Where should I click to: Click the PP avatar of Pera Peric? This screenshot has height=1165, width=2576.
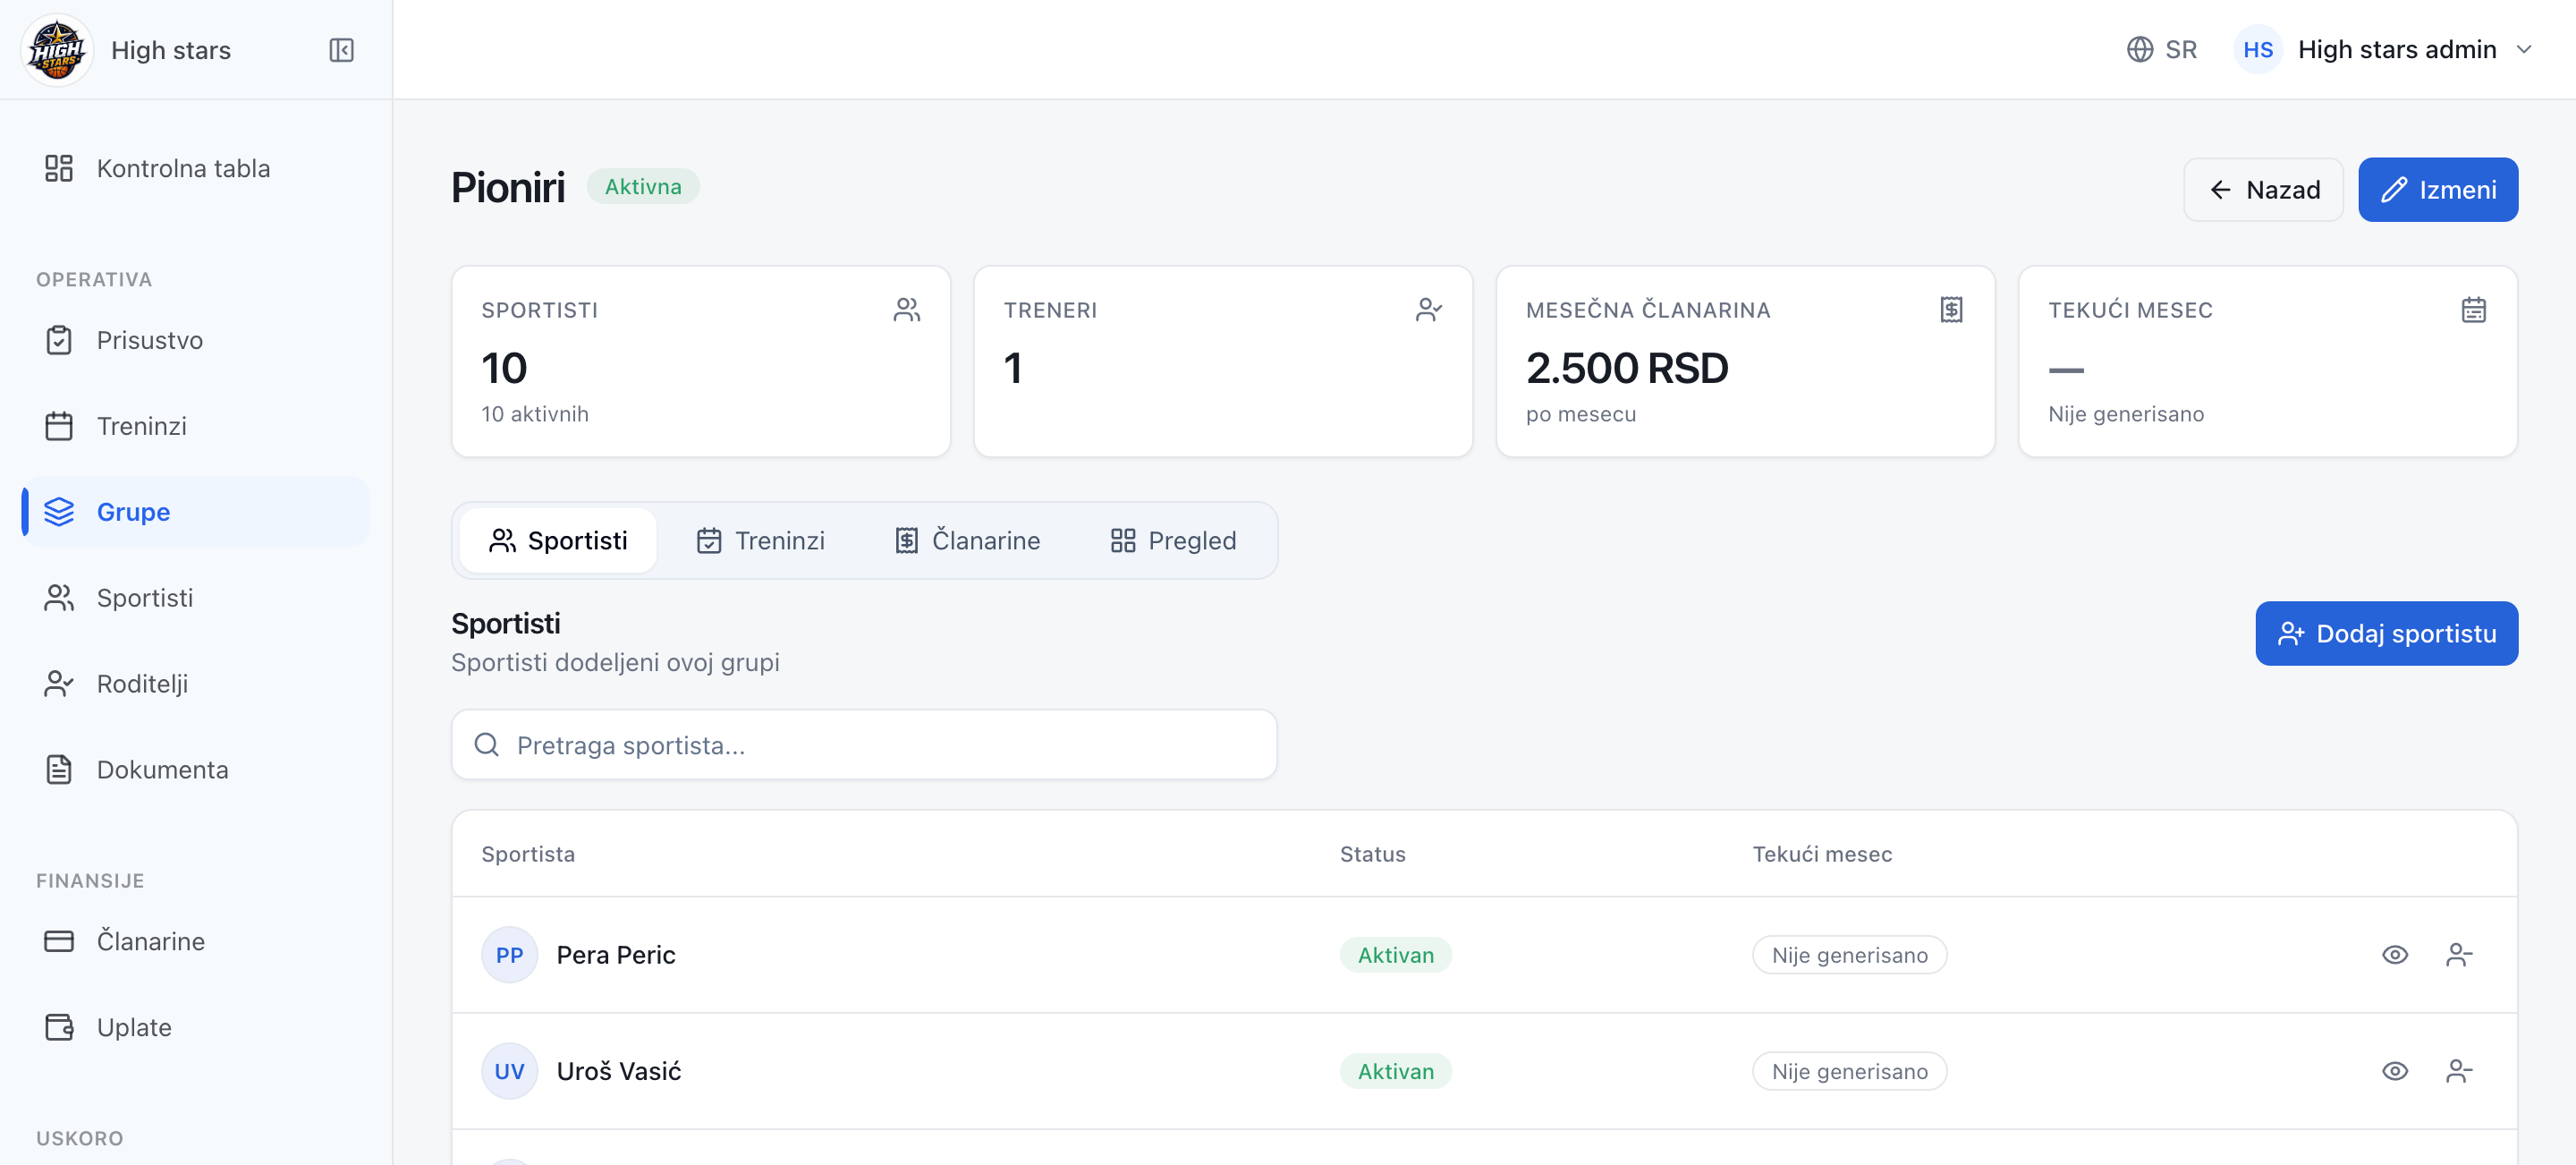[x=509, y=955]
